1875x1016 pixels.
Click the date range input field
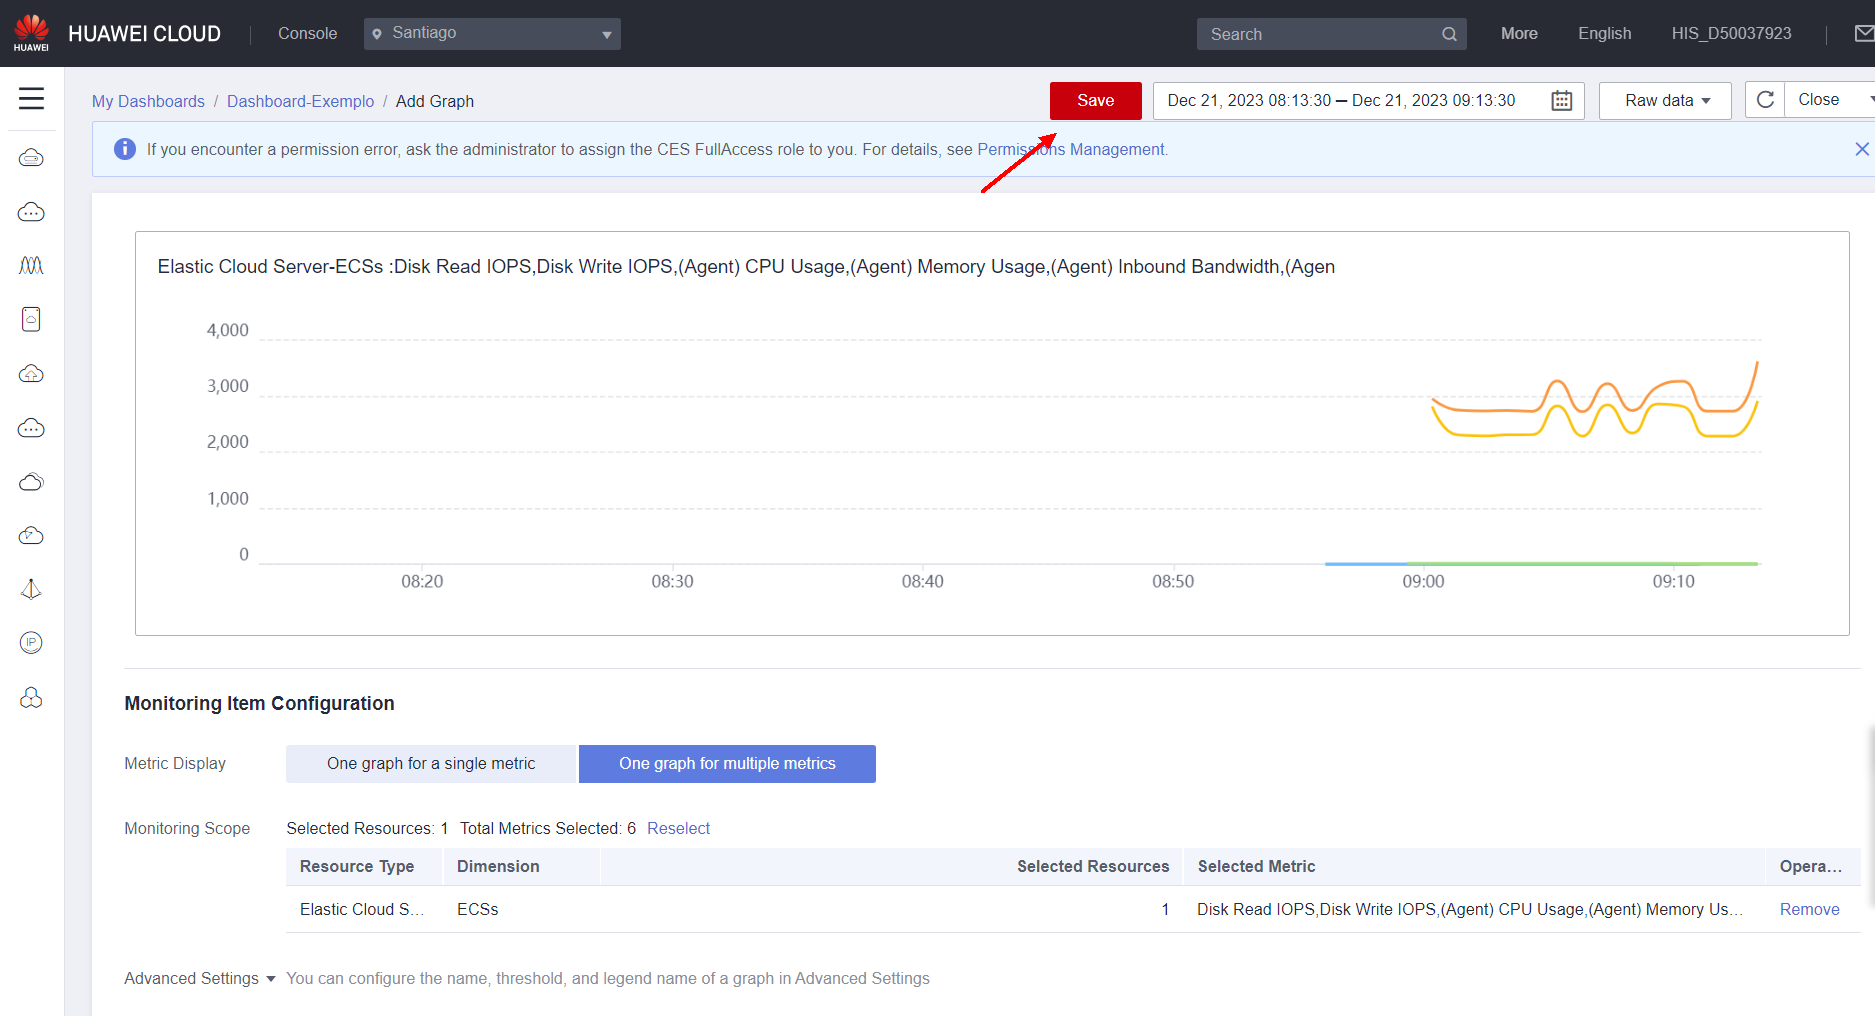coord(1341,101)
